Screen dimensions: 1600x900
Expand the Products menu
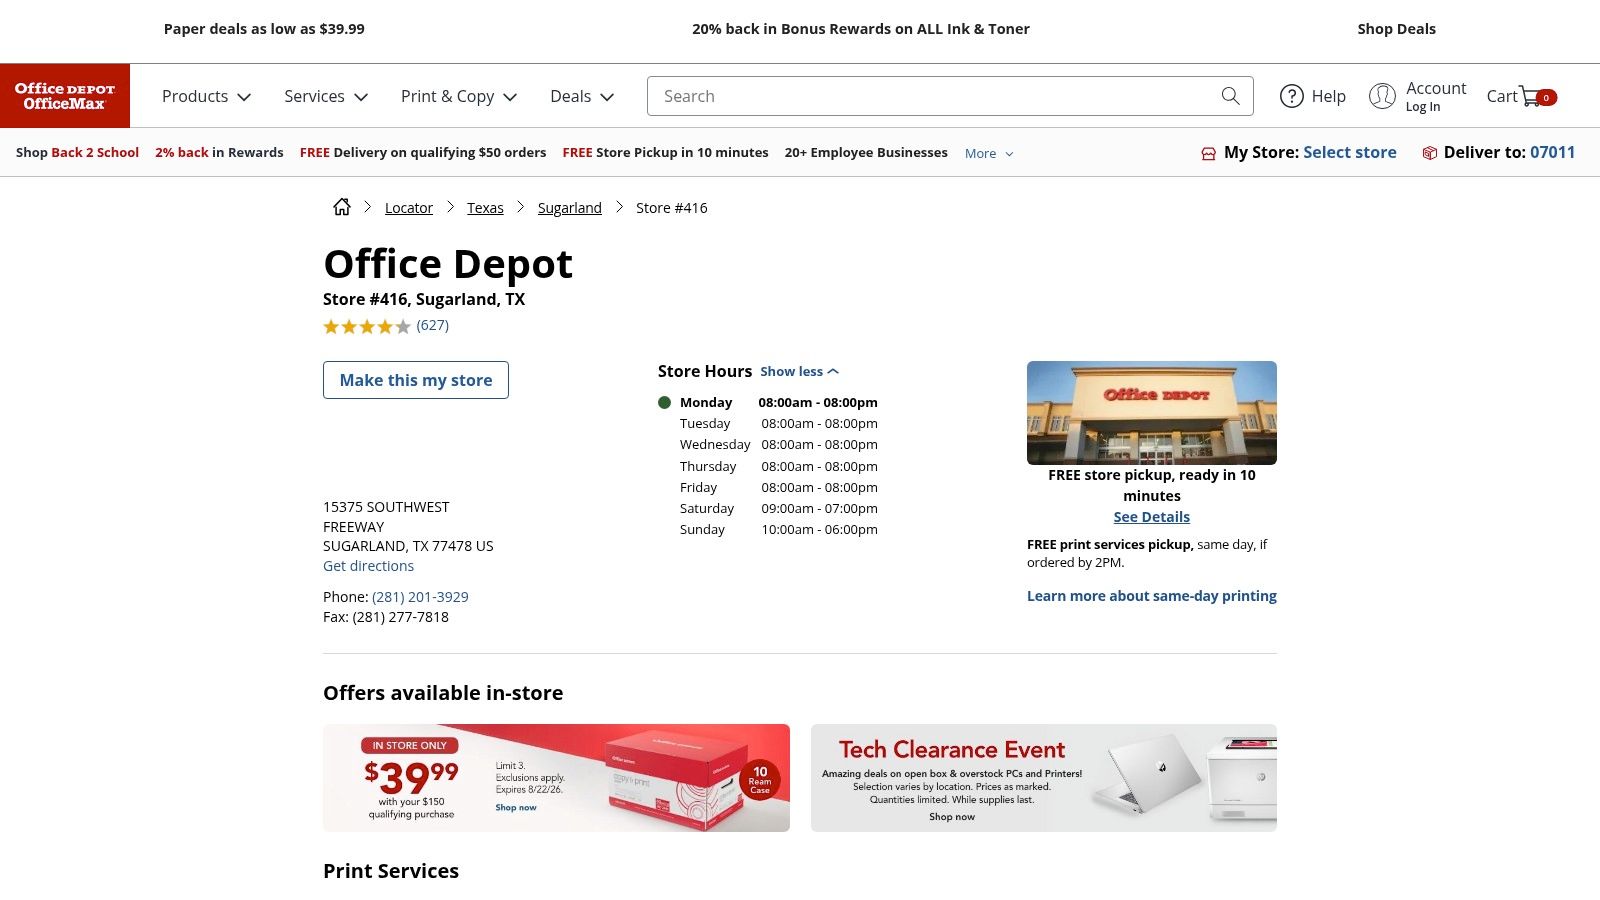coord(206,96)
